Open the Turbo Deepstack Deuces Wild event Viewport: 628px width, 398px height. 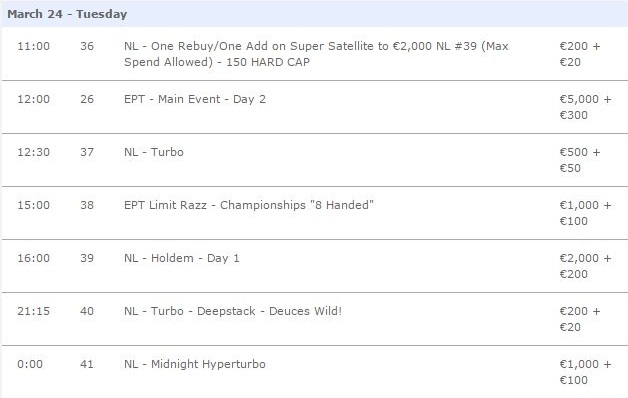tap(233, 311)
